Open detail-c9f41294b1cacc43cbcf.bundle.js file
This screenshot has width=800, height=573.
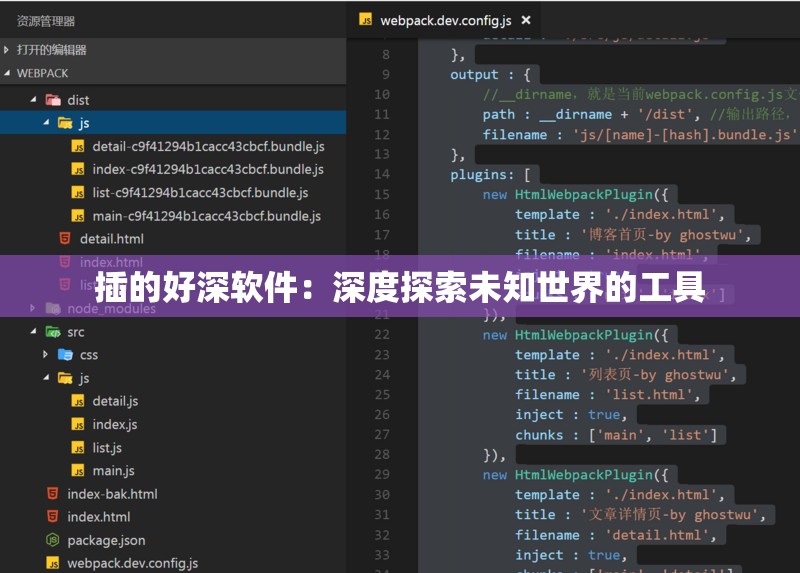[x=209, y=146]
